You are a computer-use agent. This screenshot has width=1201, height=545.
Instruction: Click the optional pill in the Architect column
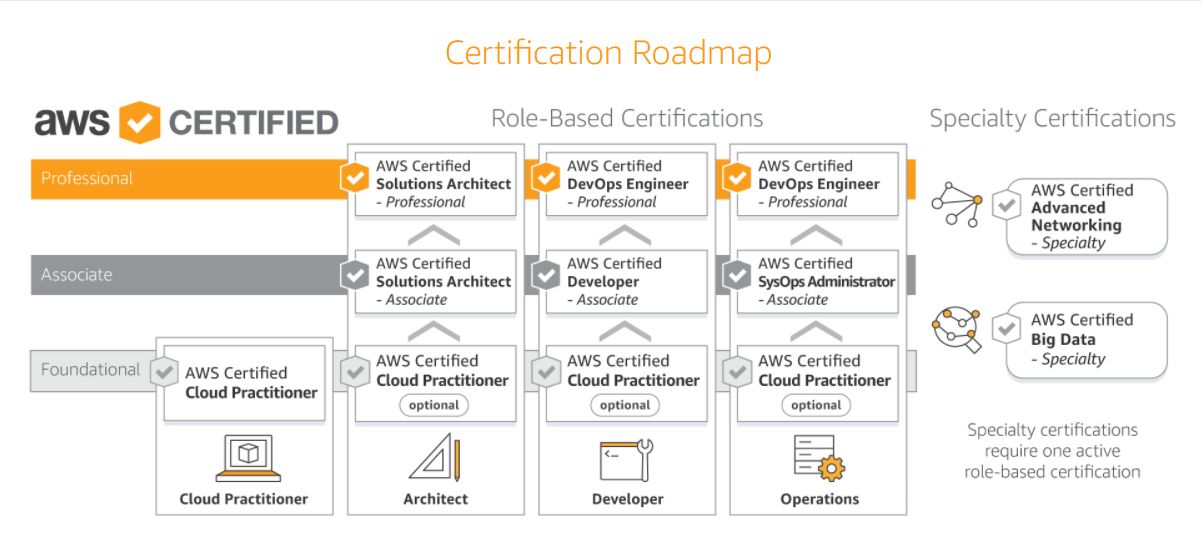434,405
